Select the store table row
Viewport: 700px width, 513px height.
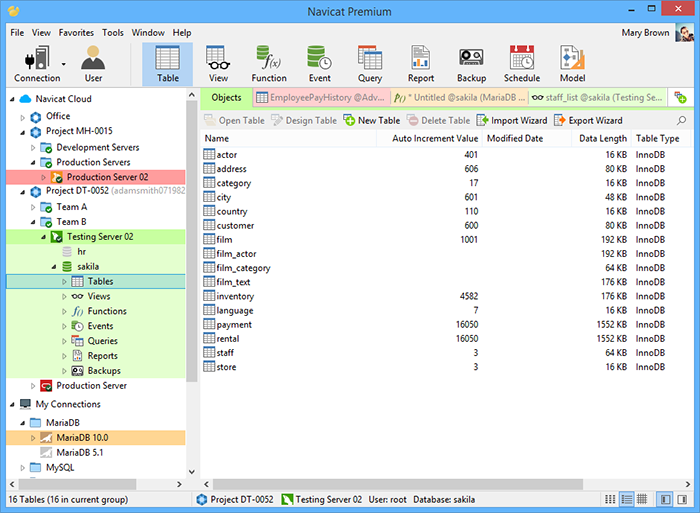446,367
